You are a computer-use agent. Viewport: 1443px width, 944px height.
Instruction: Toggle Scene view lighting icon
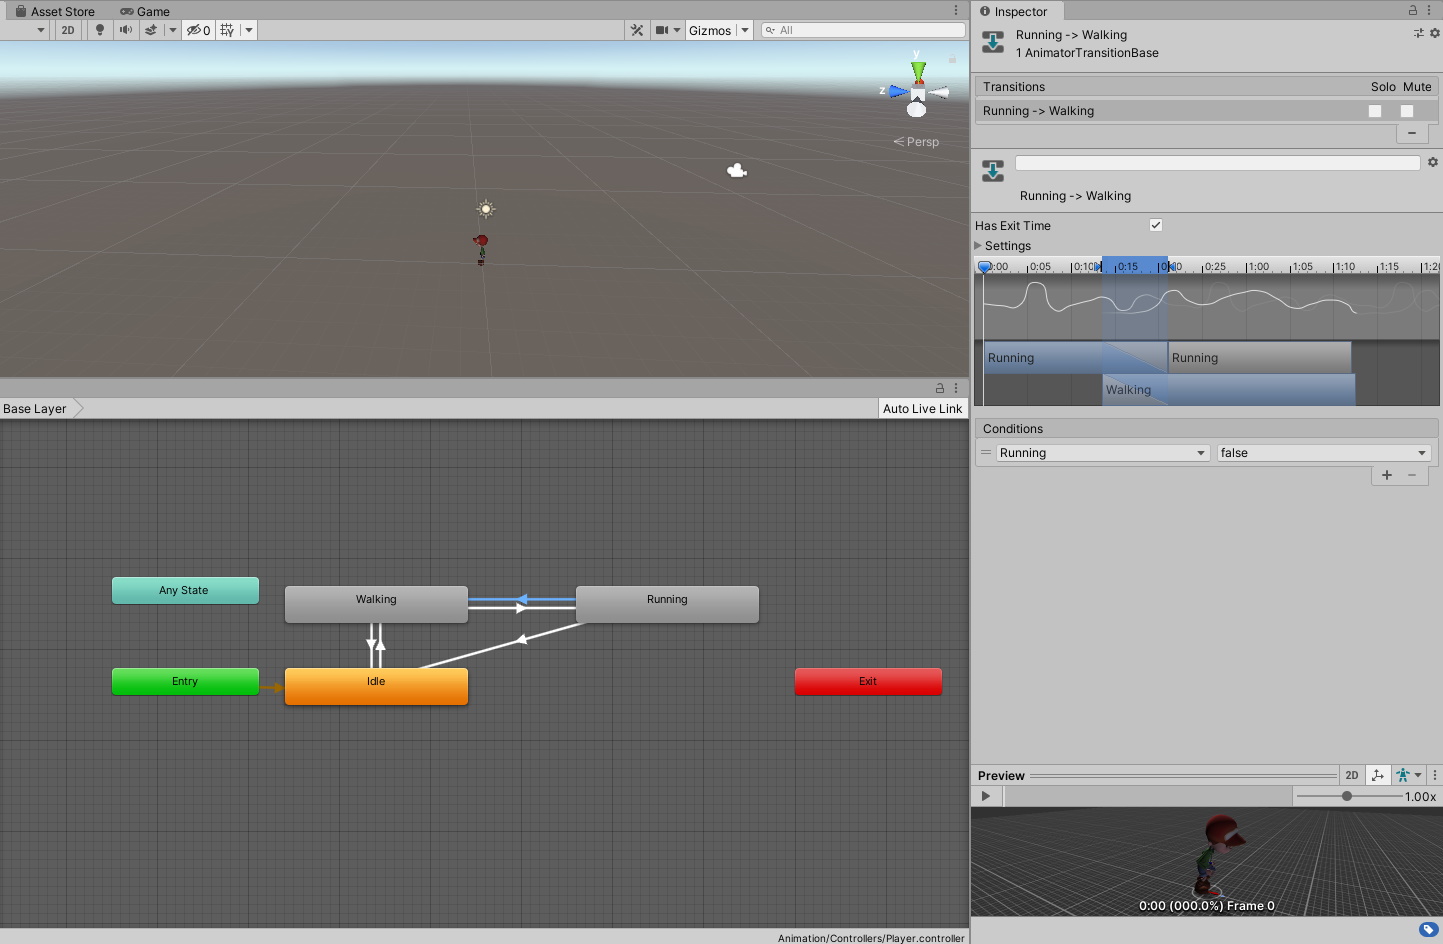pyautogui.click(x=99, y=30)
